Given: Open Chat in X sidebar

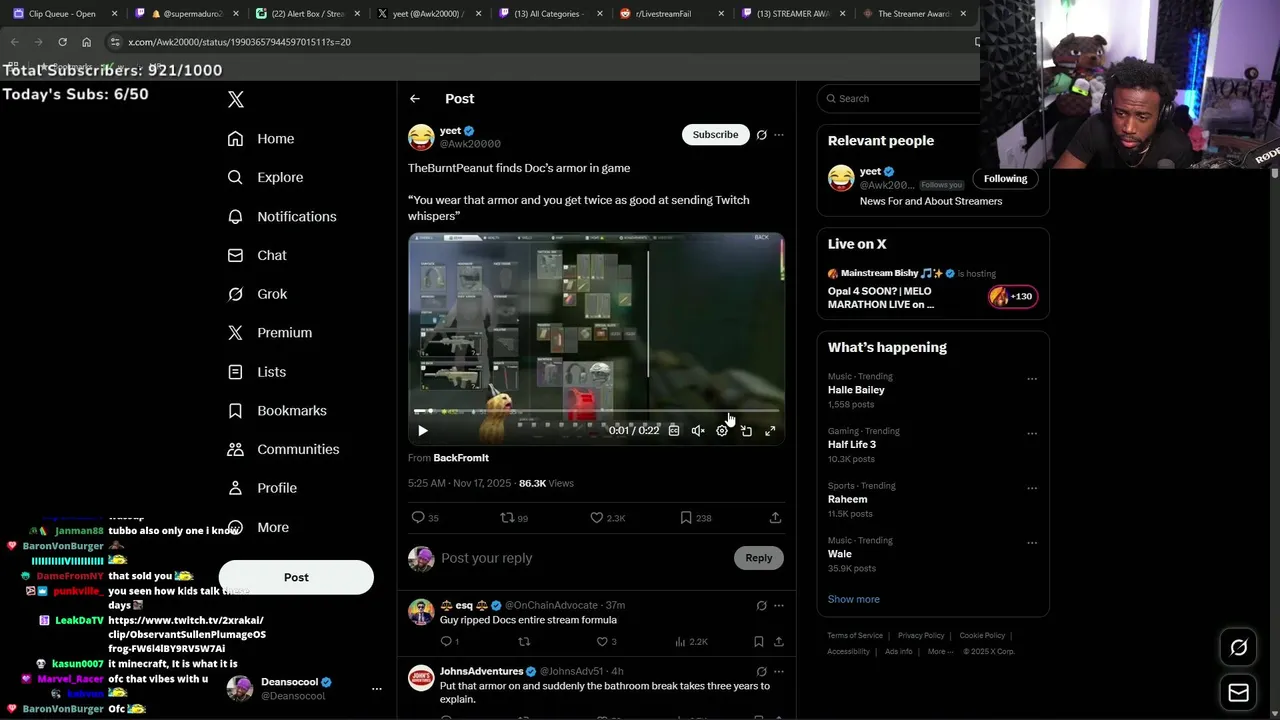Looking at the screenshot, I should point(257,255).
